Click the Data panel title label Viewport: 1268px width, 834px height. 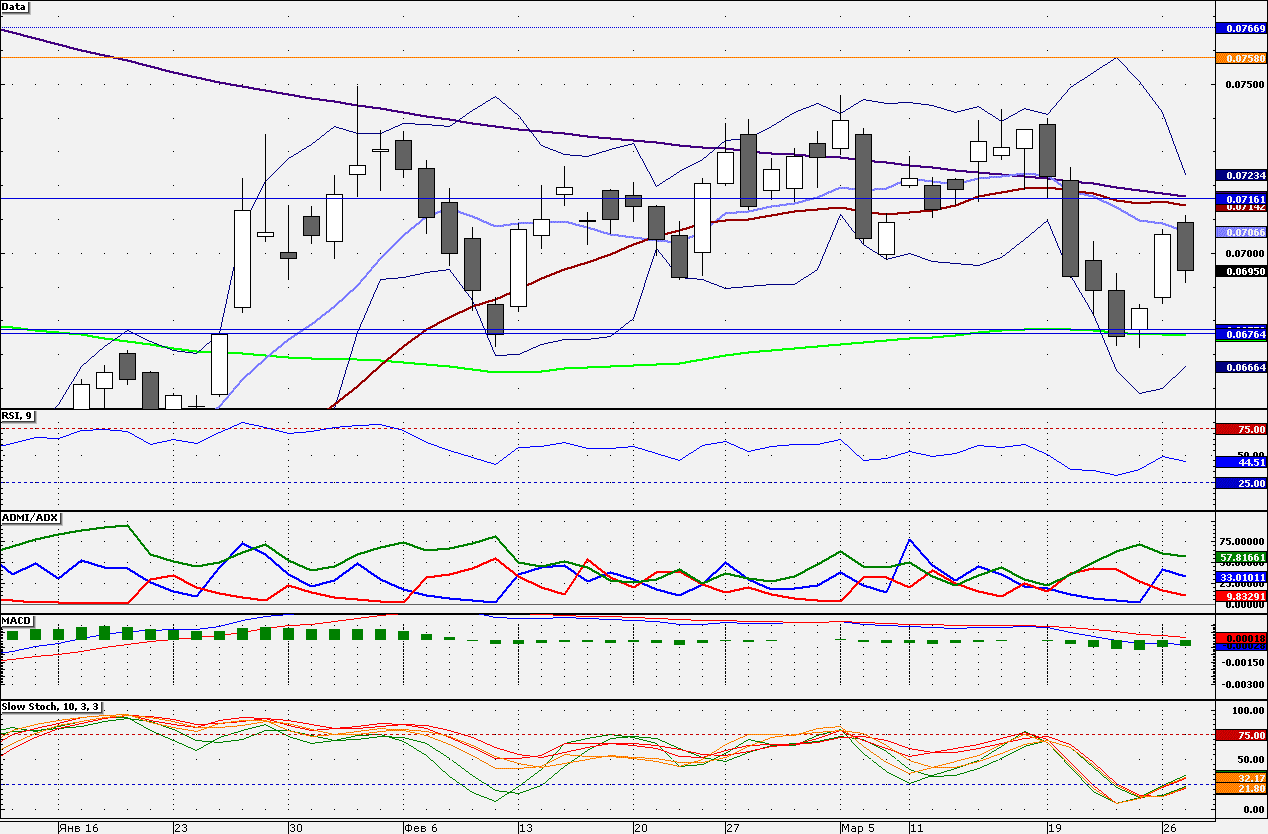point(15,6)
